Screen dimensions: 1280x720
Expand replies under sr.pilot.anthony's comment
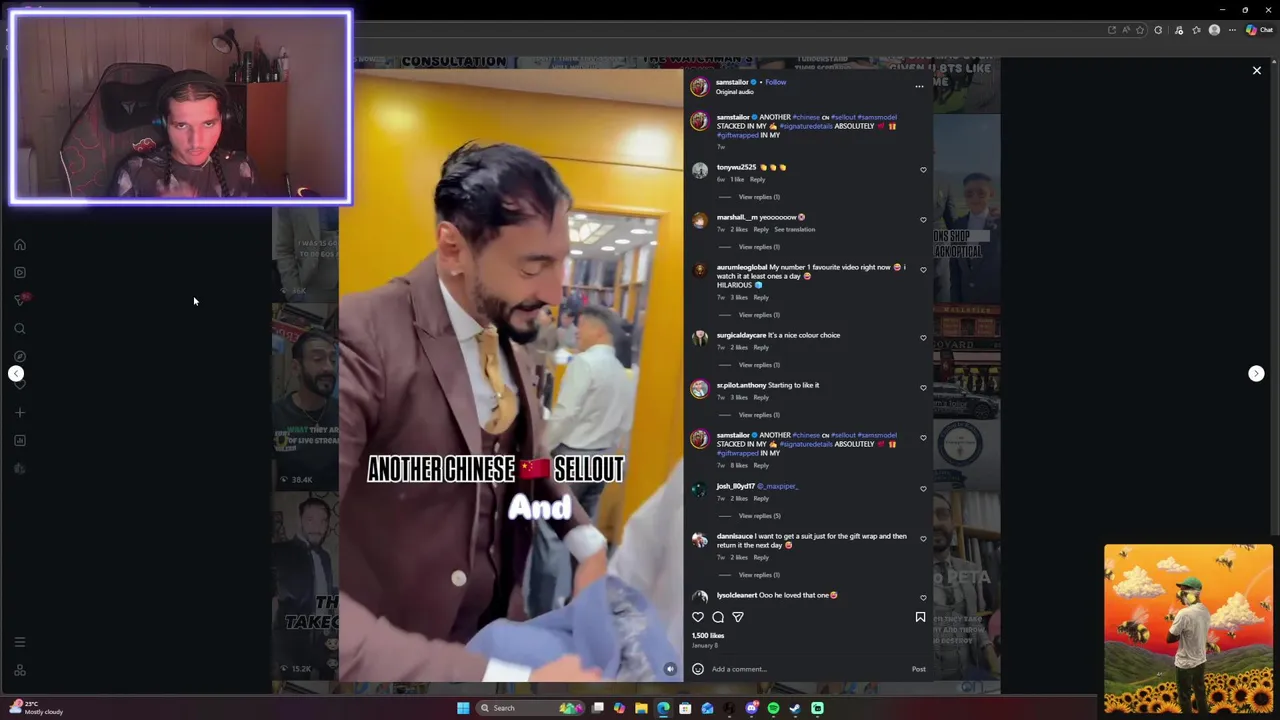[759, 415]
